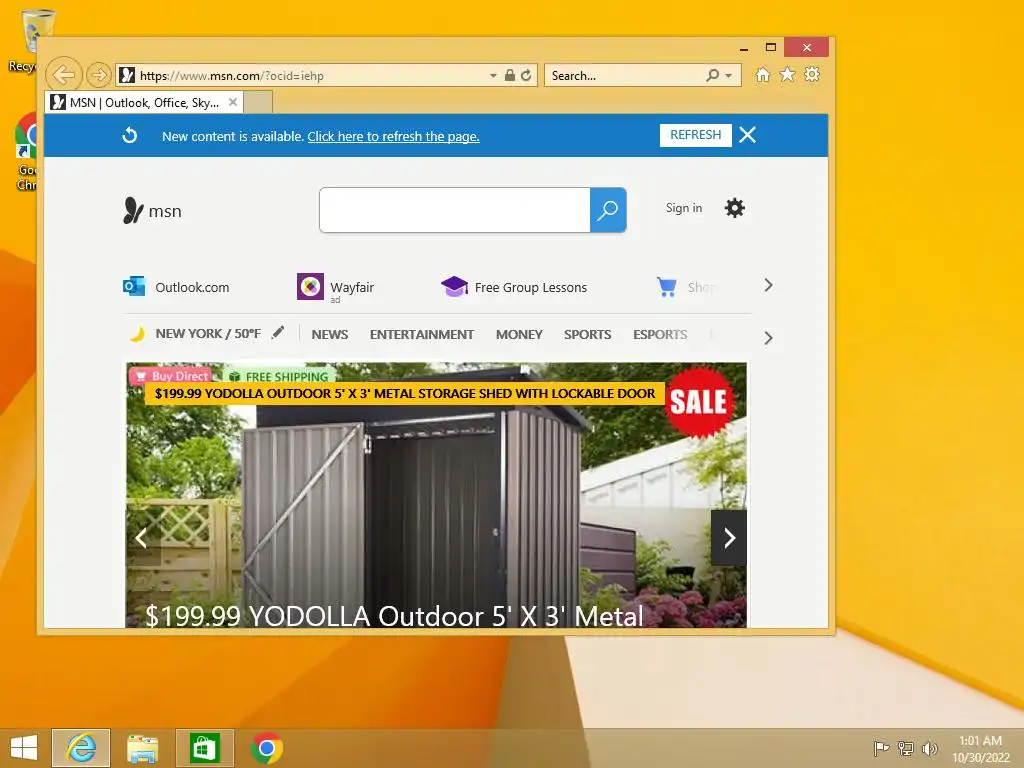Click the MSN web search input field
Image resolution: width=1024 pixels, height=768 pixels.
tap(455, 210)
